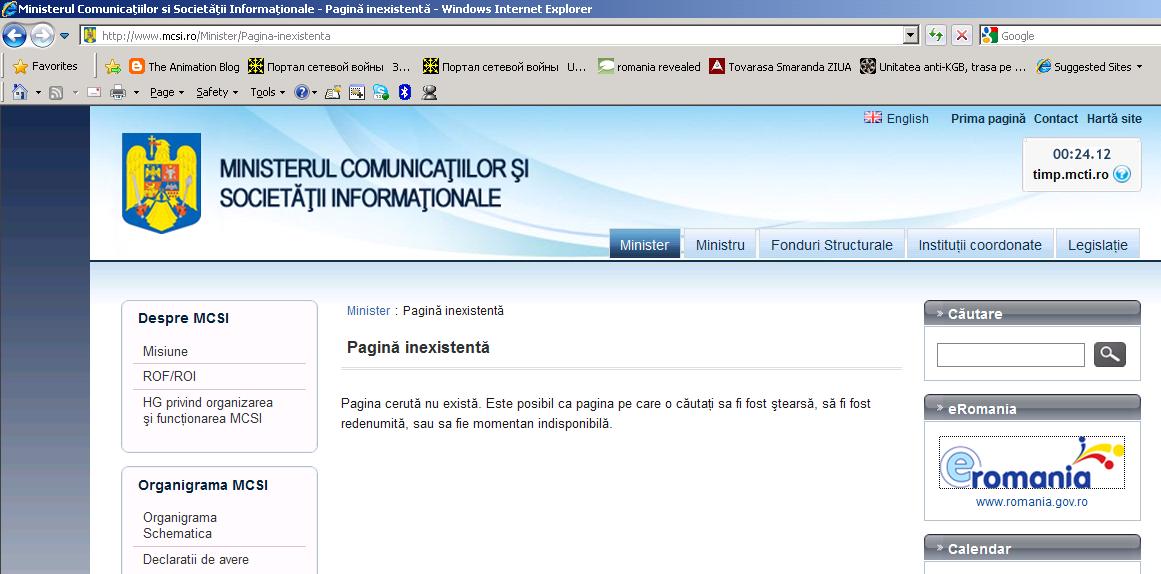Click the eRomania logo banner
This screenshot has width=1161, height=574.
tap(1032, 462)
